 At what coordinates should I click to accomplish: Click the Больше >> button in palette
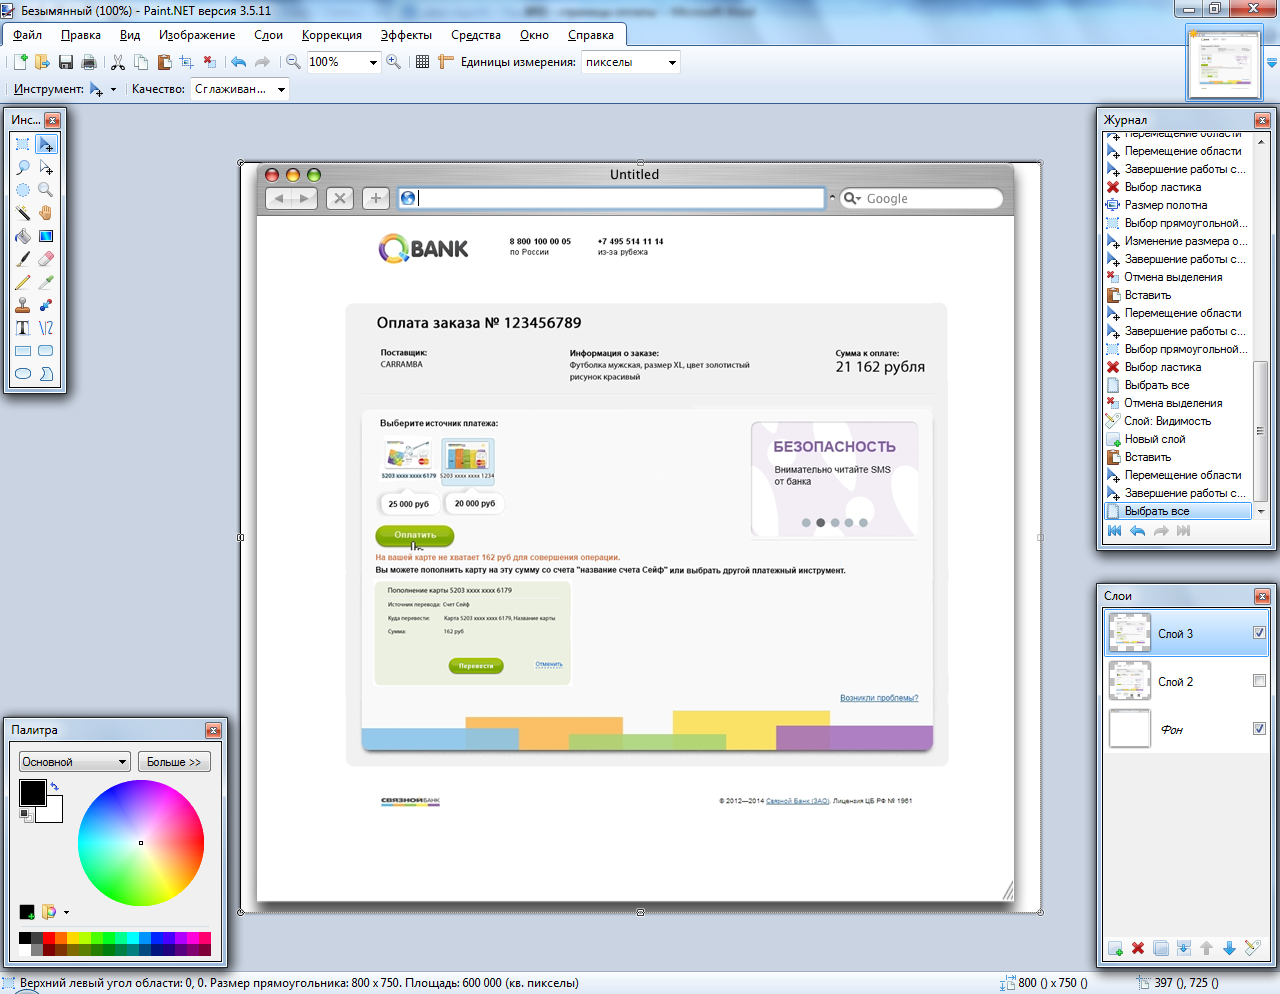tap(174, 762)
